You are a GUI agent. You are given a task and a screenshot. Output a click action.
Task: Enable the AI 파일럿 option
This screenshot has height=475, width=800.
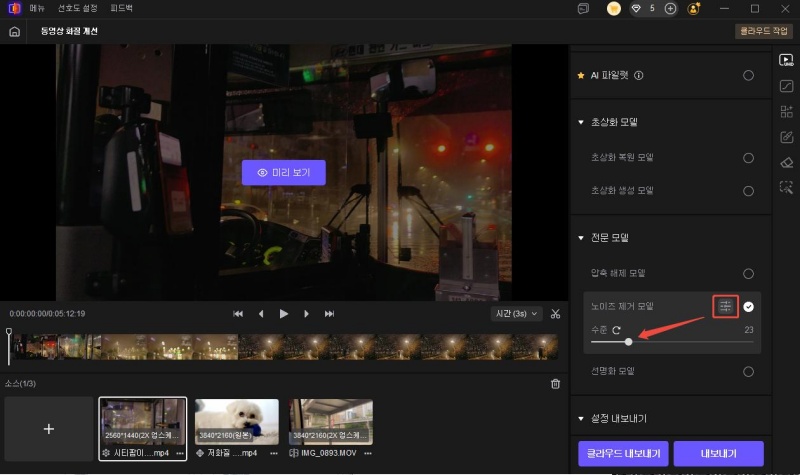748,75
